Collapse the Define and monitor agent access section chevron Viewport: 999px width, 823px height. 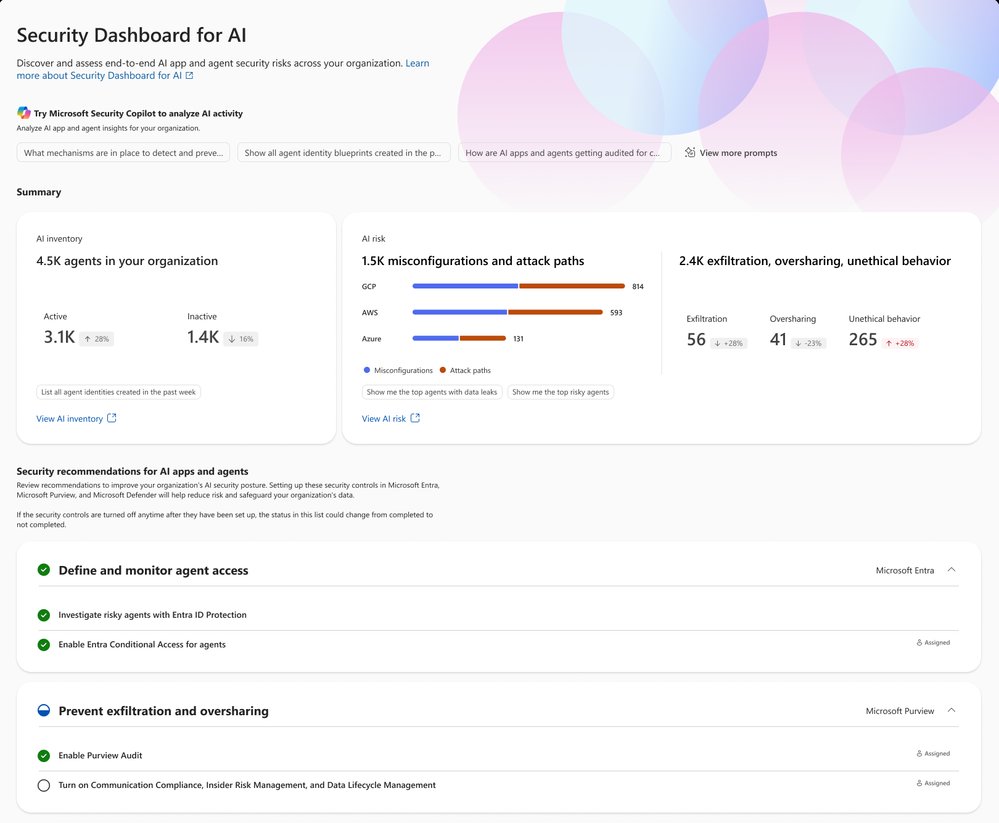[951, 569]
